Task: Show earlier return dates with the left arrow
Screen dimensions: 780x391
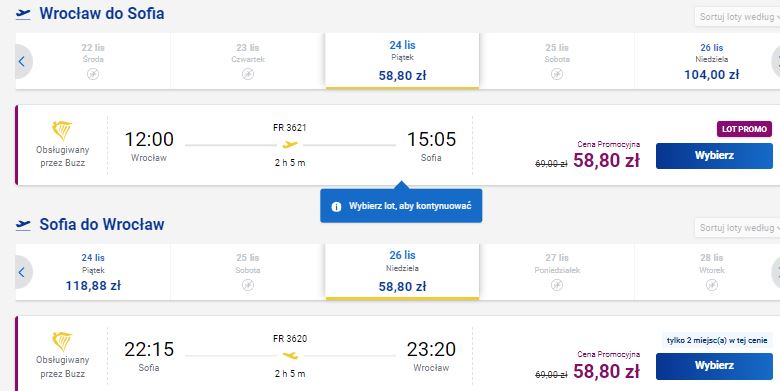Action: 22,272
